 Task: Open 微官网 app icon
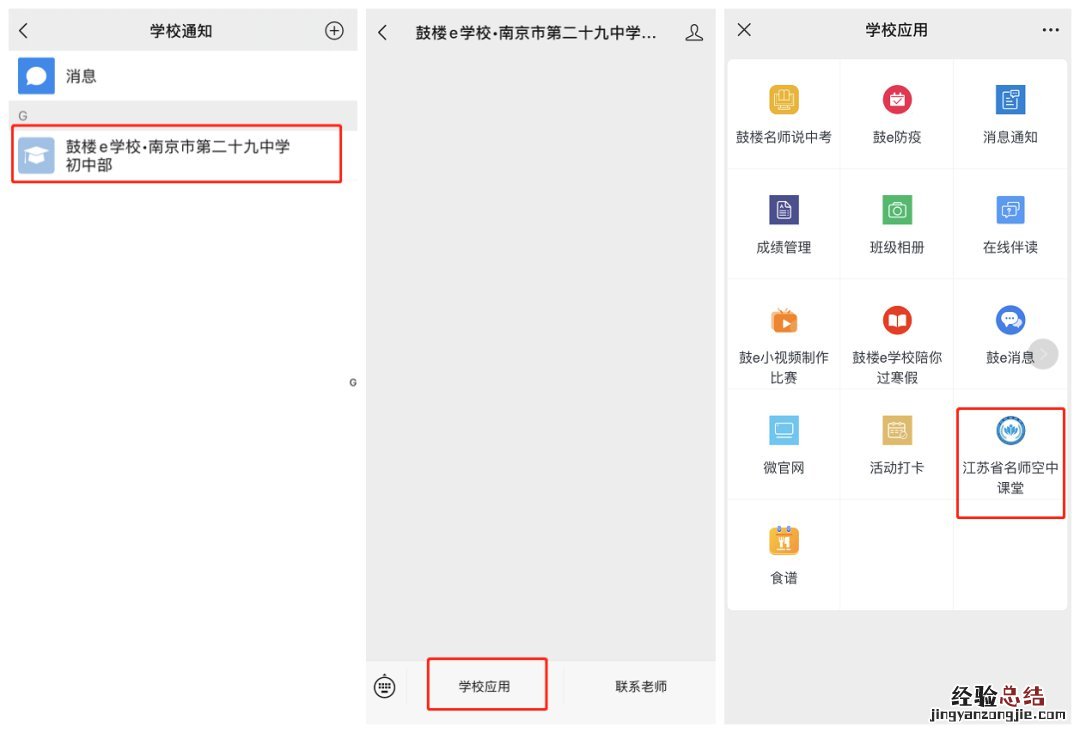(784, 432)
